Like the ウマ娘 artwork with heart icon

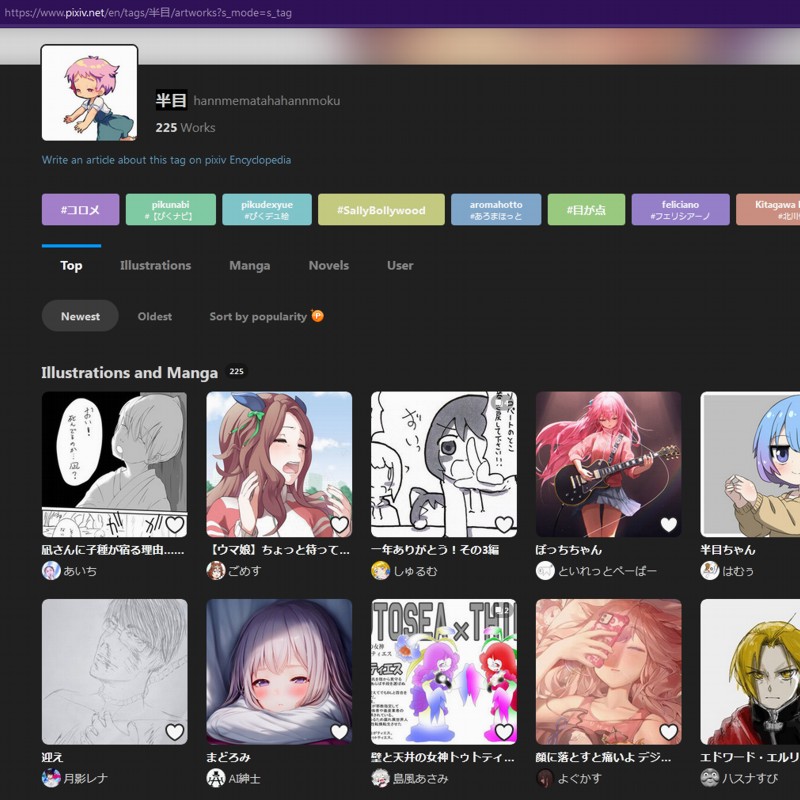pos(339,524)
